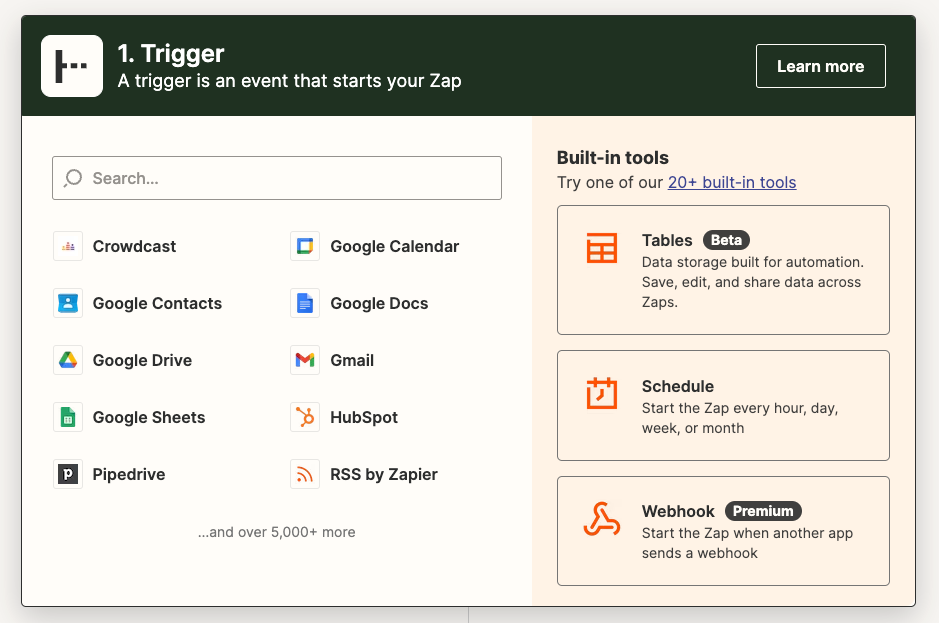
Task: Click the search magnifier icon
Action: pos(73,178)
